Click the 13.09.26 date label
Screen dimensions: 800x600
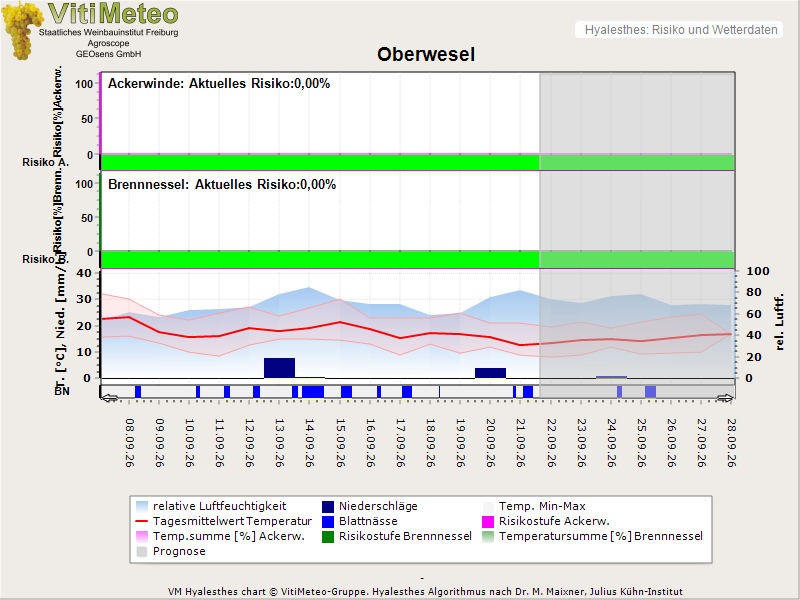(280, 443)
